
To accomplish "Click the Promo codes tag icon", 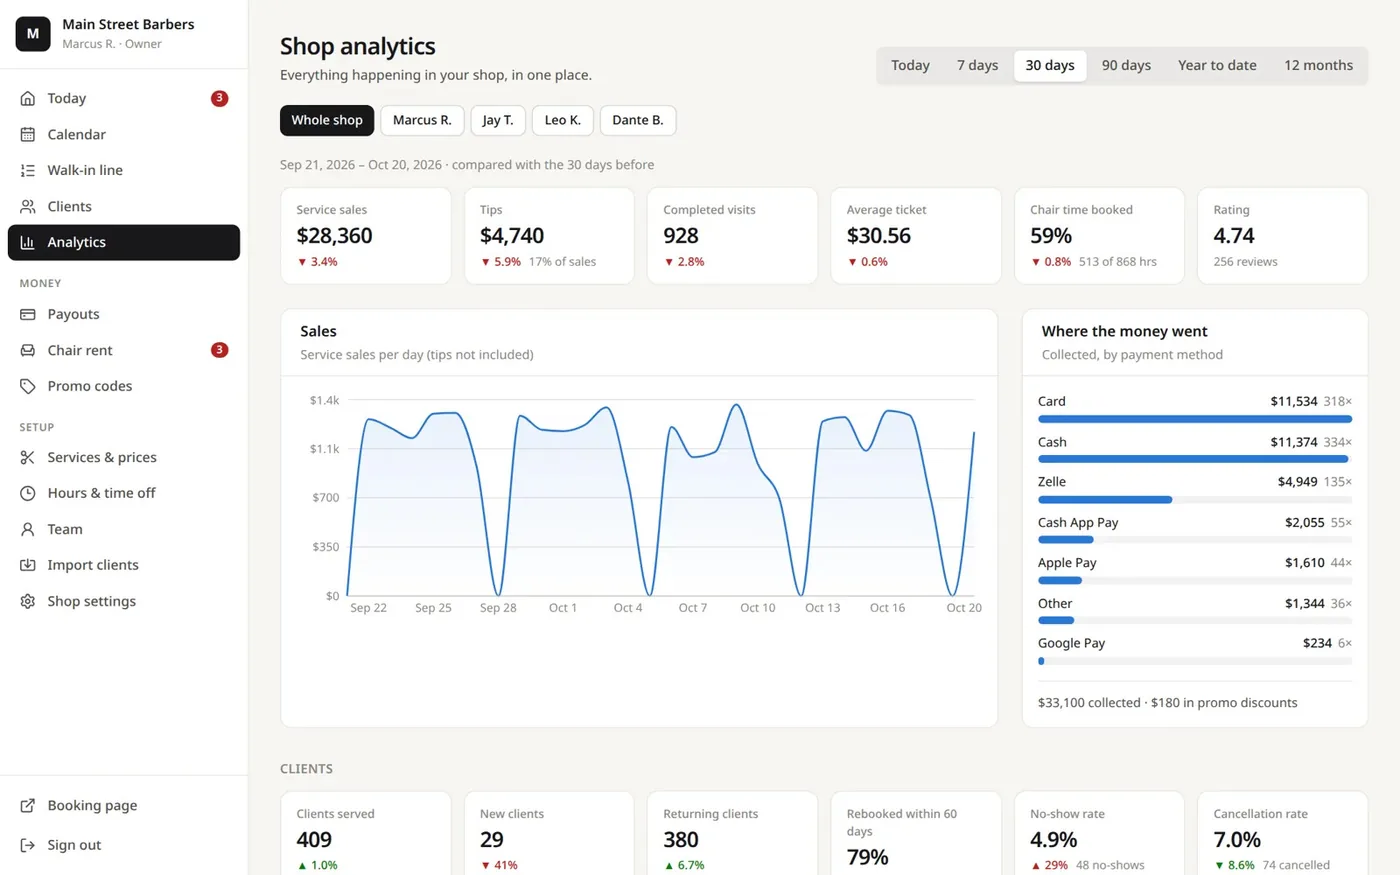I will click(x=28, y=386).
